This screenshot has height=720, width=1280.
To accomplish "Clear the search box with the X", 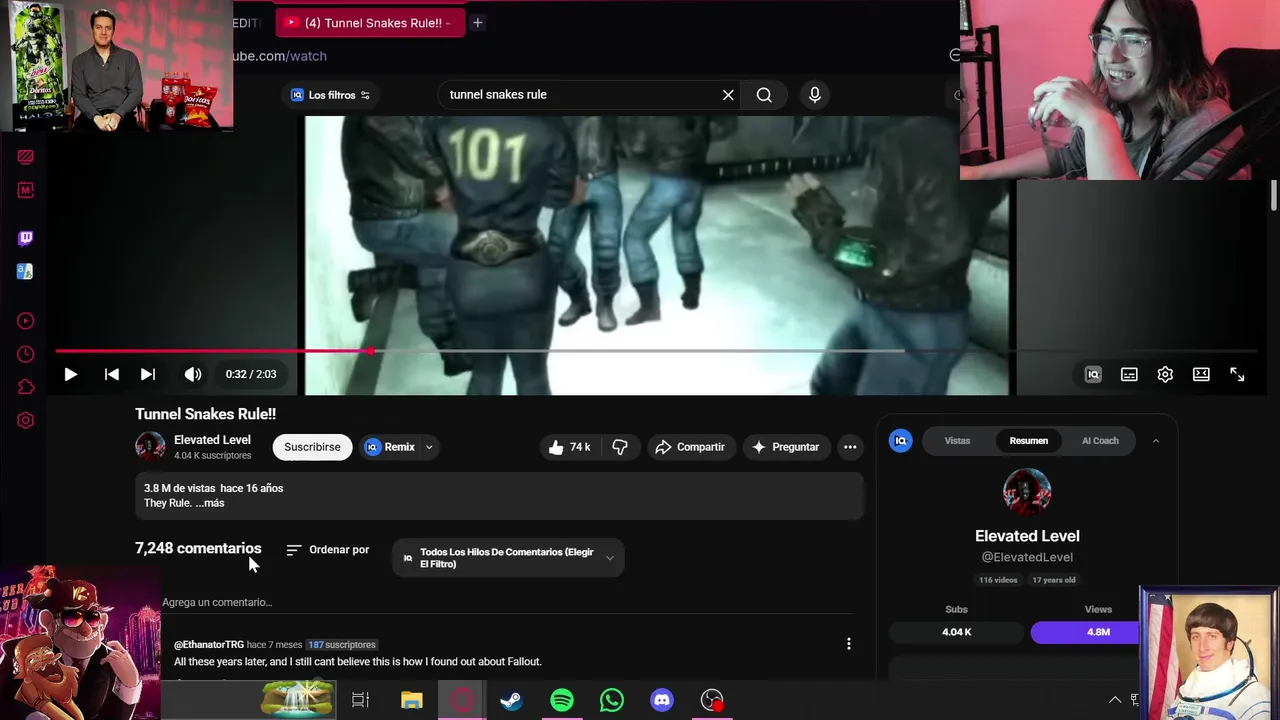I will coord(728,95).
